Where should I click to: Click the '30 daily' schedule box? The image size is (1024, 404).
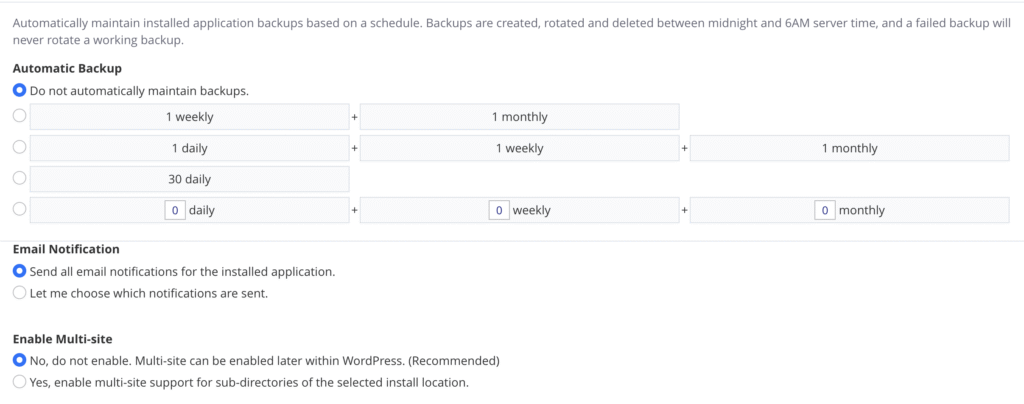tap(190, 179)
